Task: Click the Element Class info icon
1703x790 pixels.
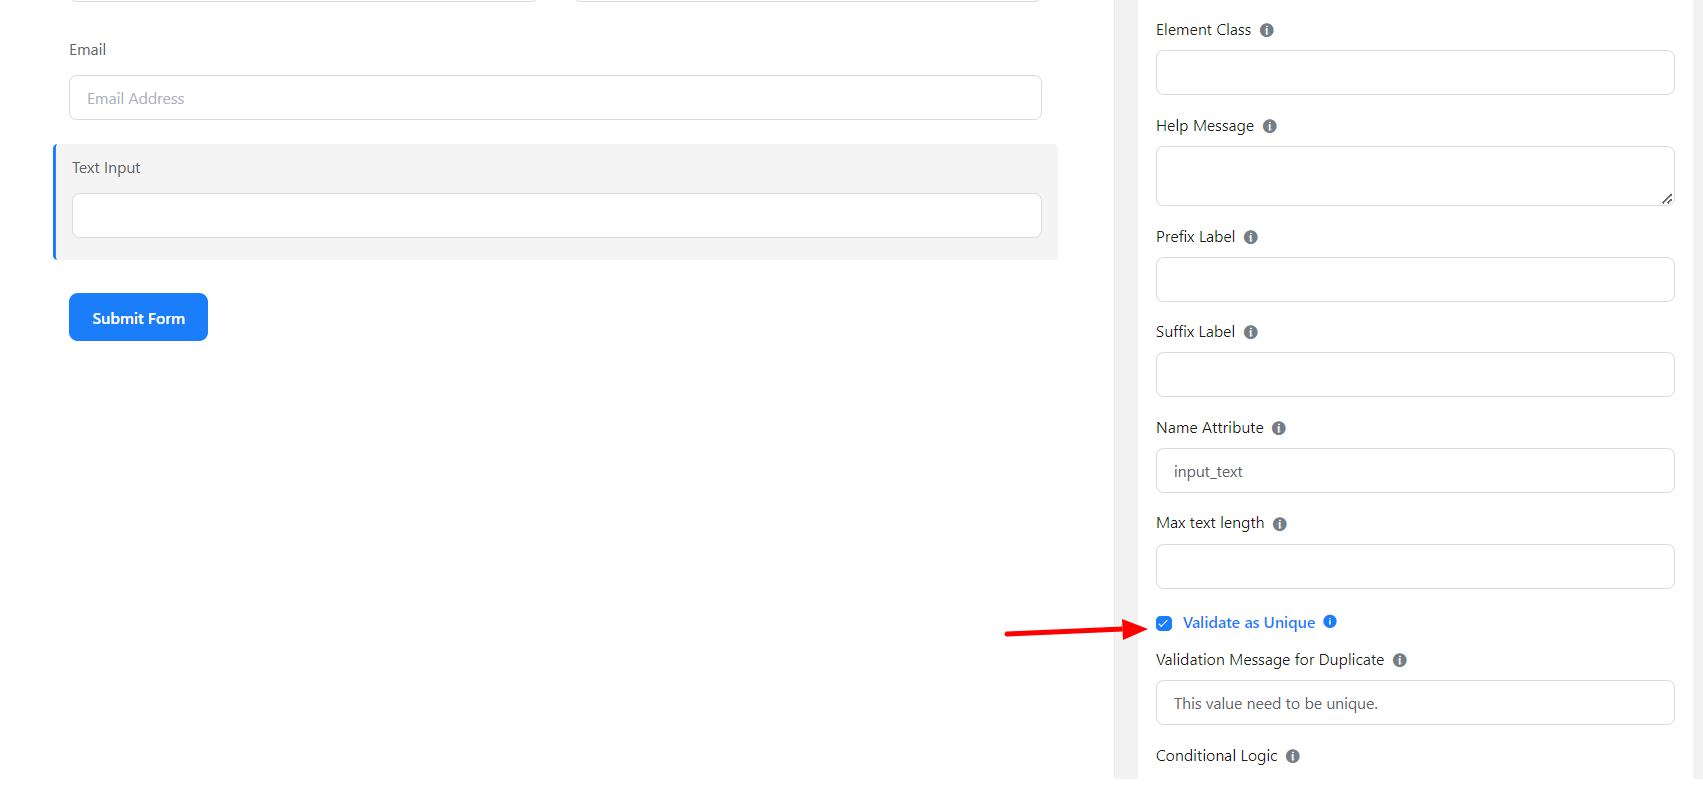Action: pyautogui.click(x=1266, y=30)
